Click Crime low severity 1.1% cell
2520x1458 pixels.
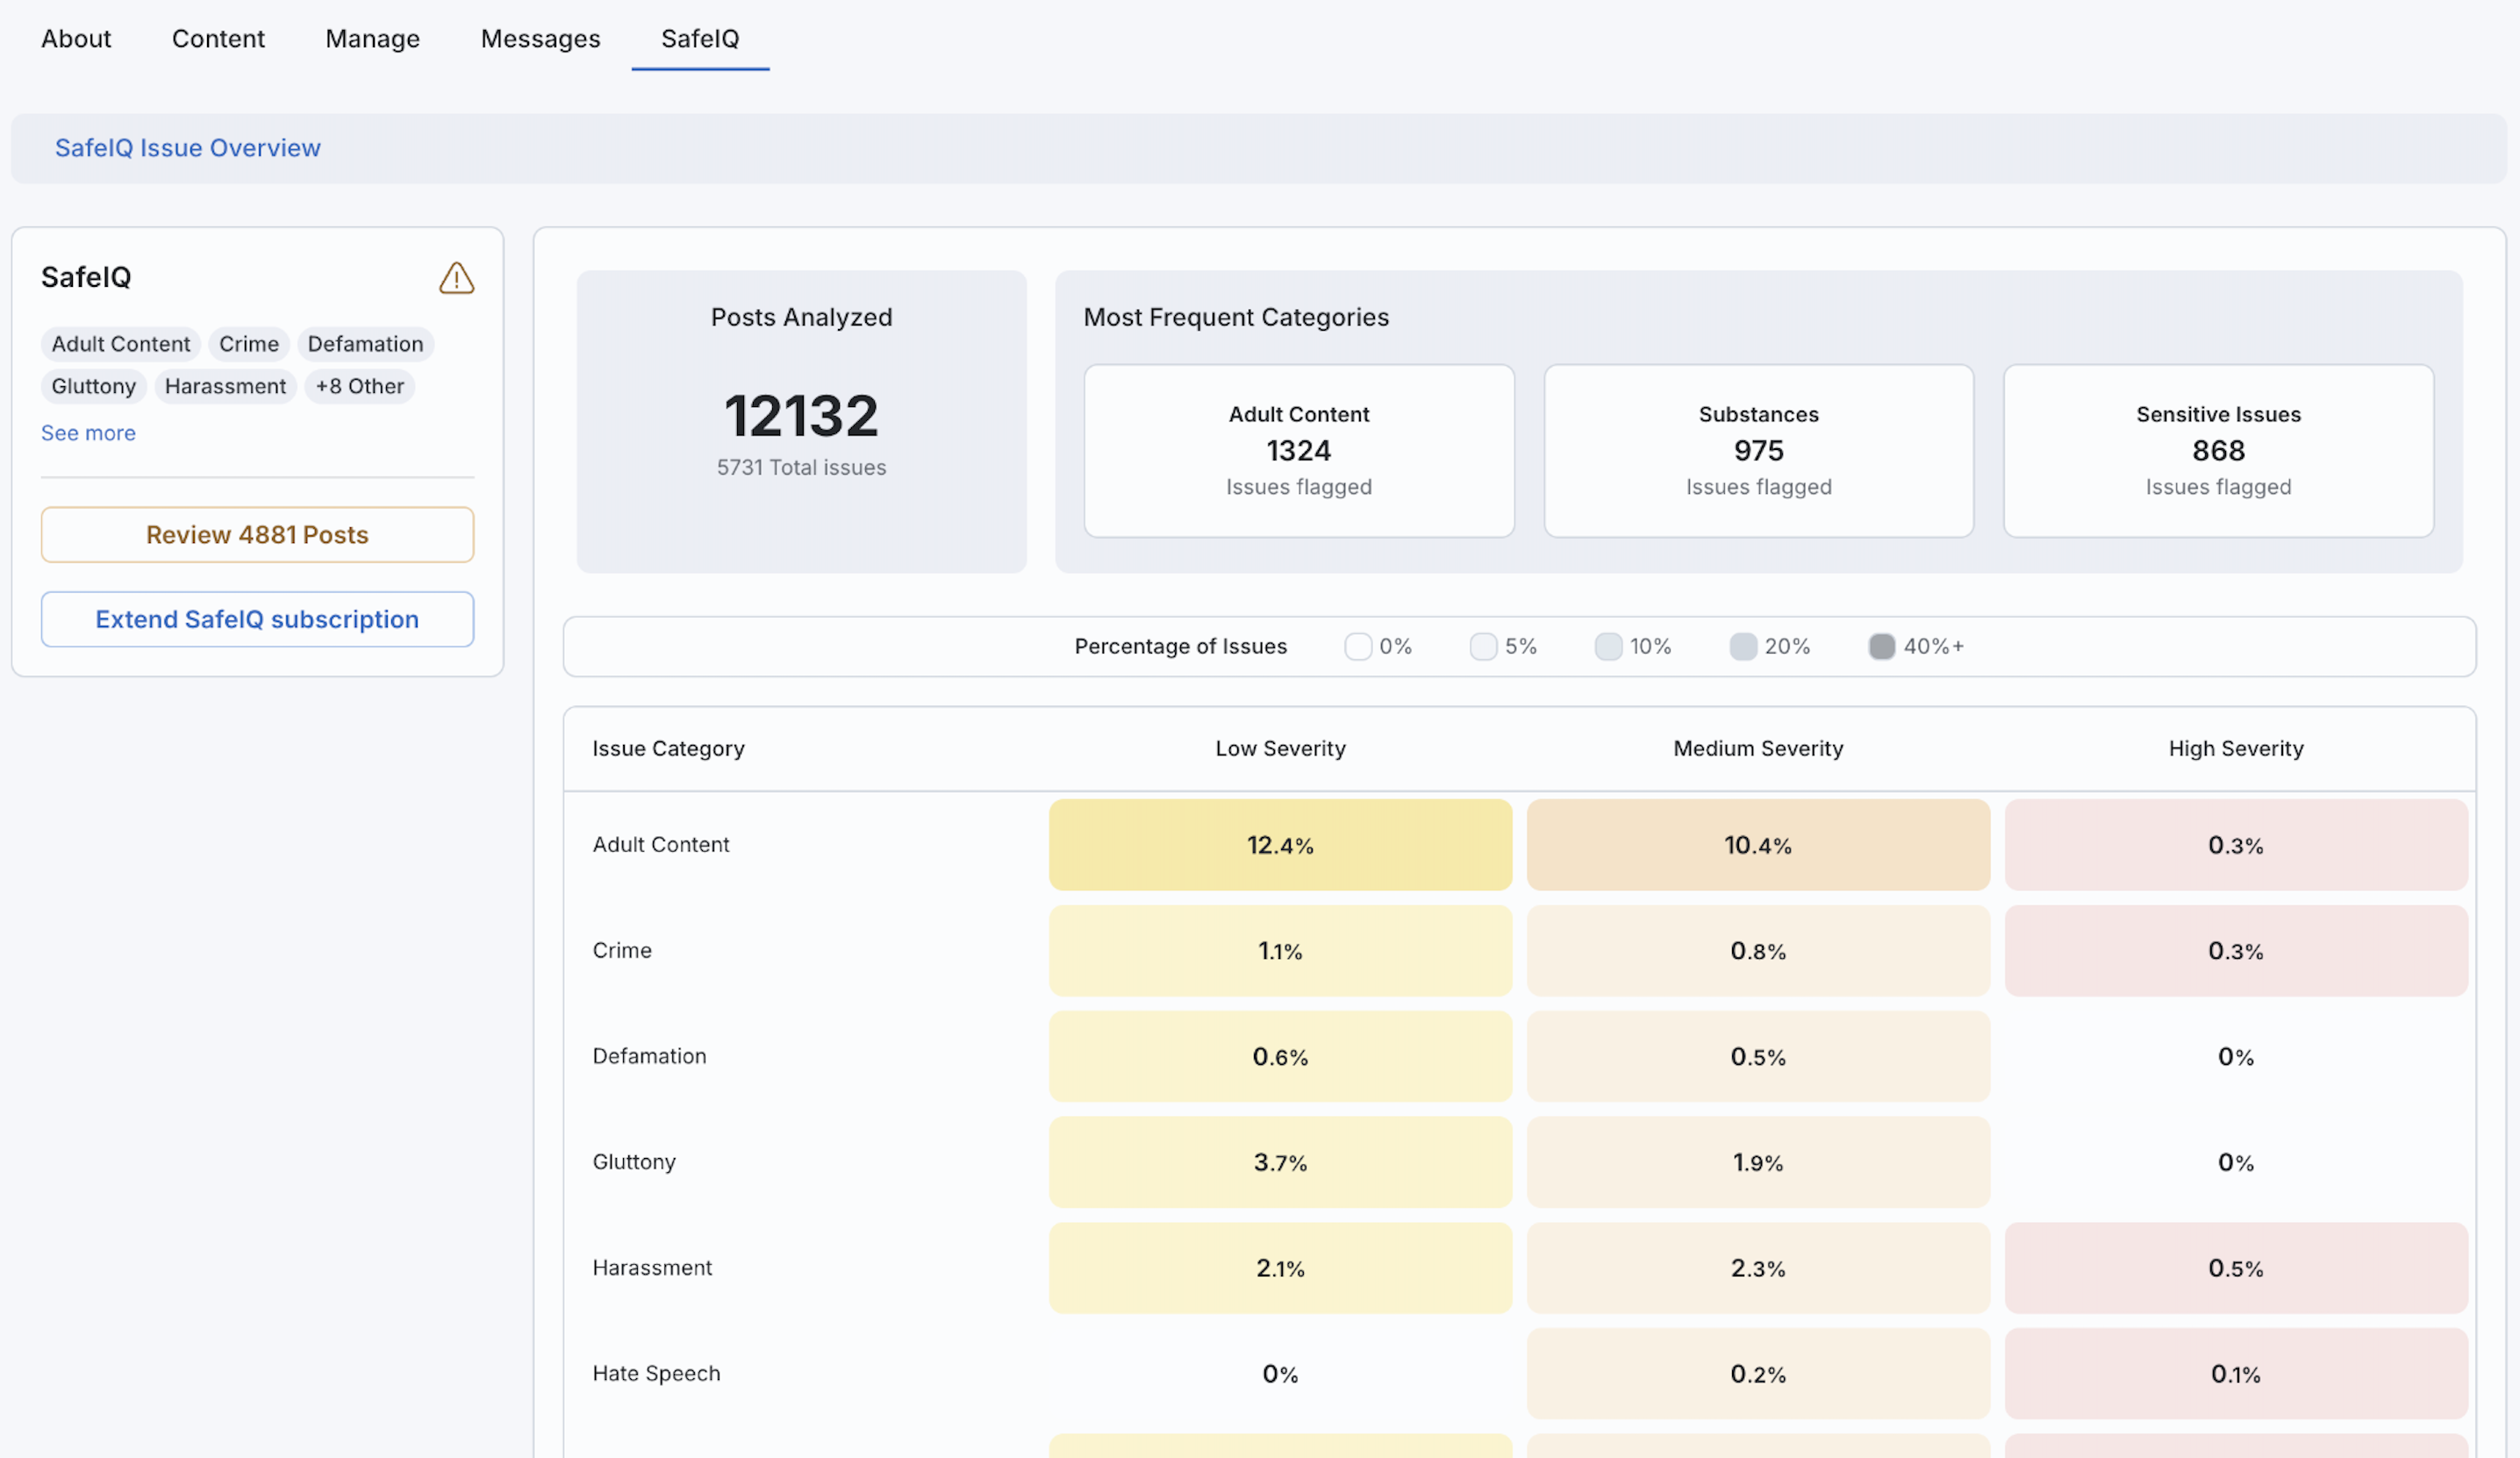1280,951
